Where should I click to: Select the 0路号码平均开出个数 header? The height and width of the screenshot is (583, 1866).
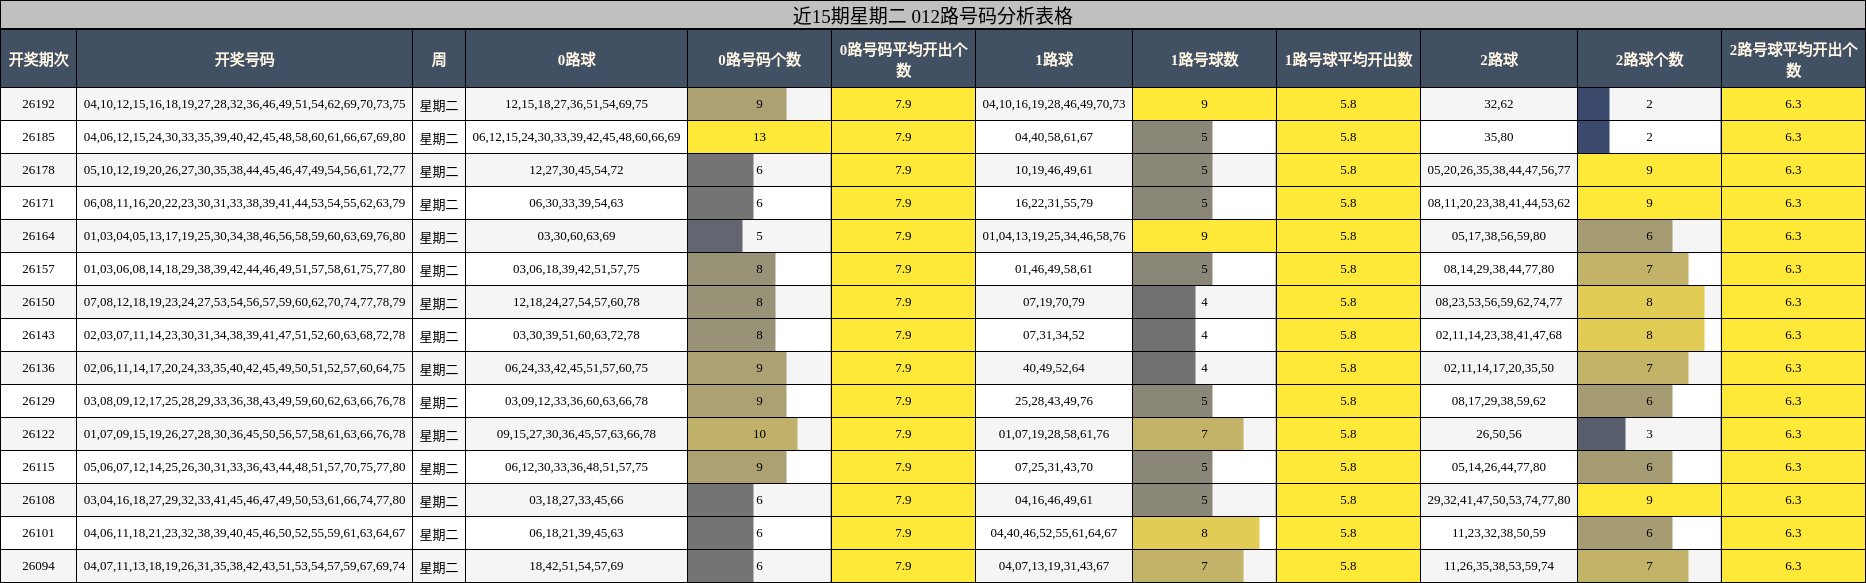(903, 59)
